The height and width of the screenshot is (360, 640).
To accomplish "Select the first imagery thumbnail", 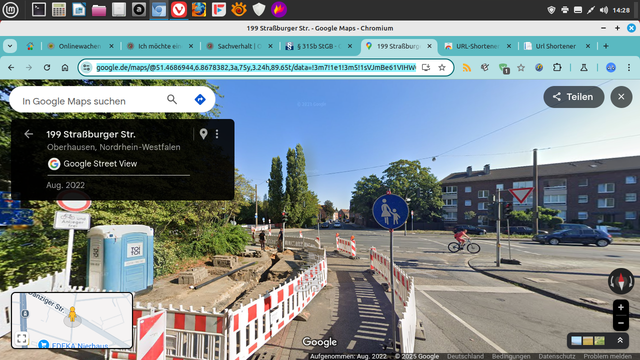I will click(x=576, y=340).
